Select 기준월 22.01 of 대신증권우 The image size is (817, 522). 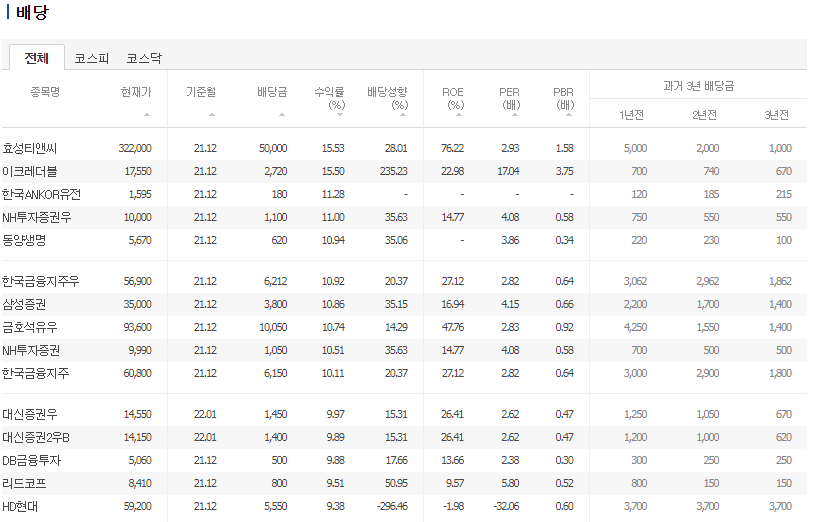pyautogui.click(x=205, y=414)
